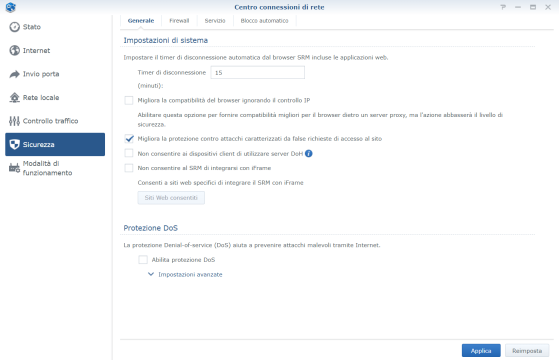Viewport: 559px width, 360px height.
Task: Click the Timer di disconnessione field
Action: tap(257, 73)
